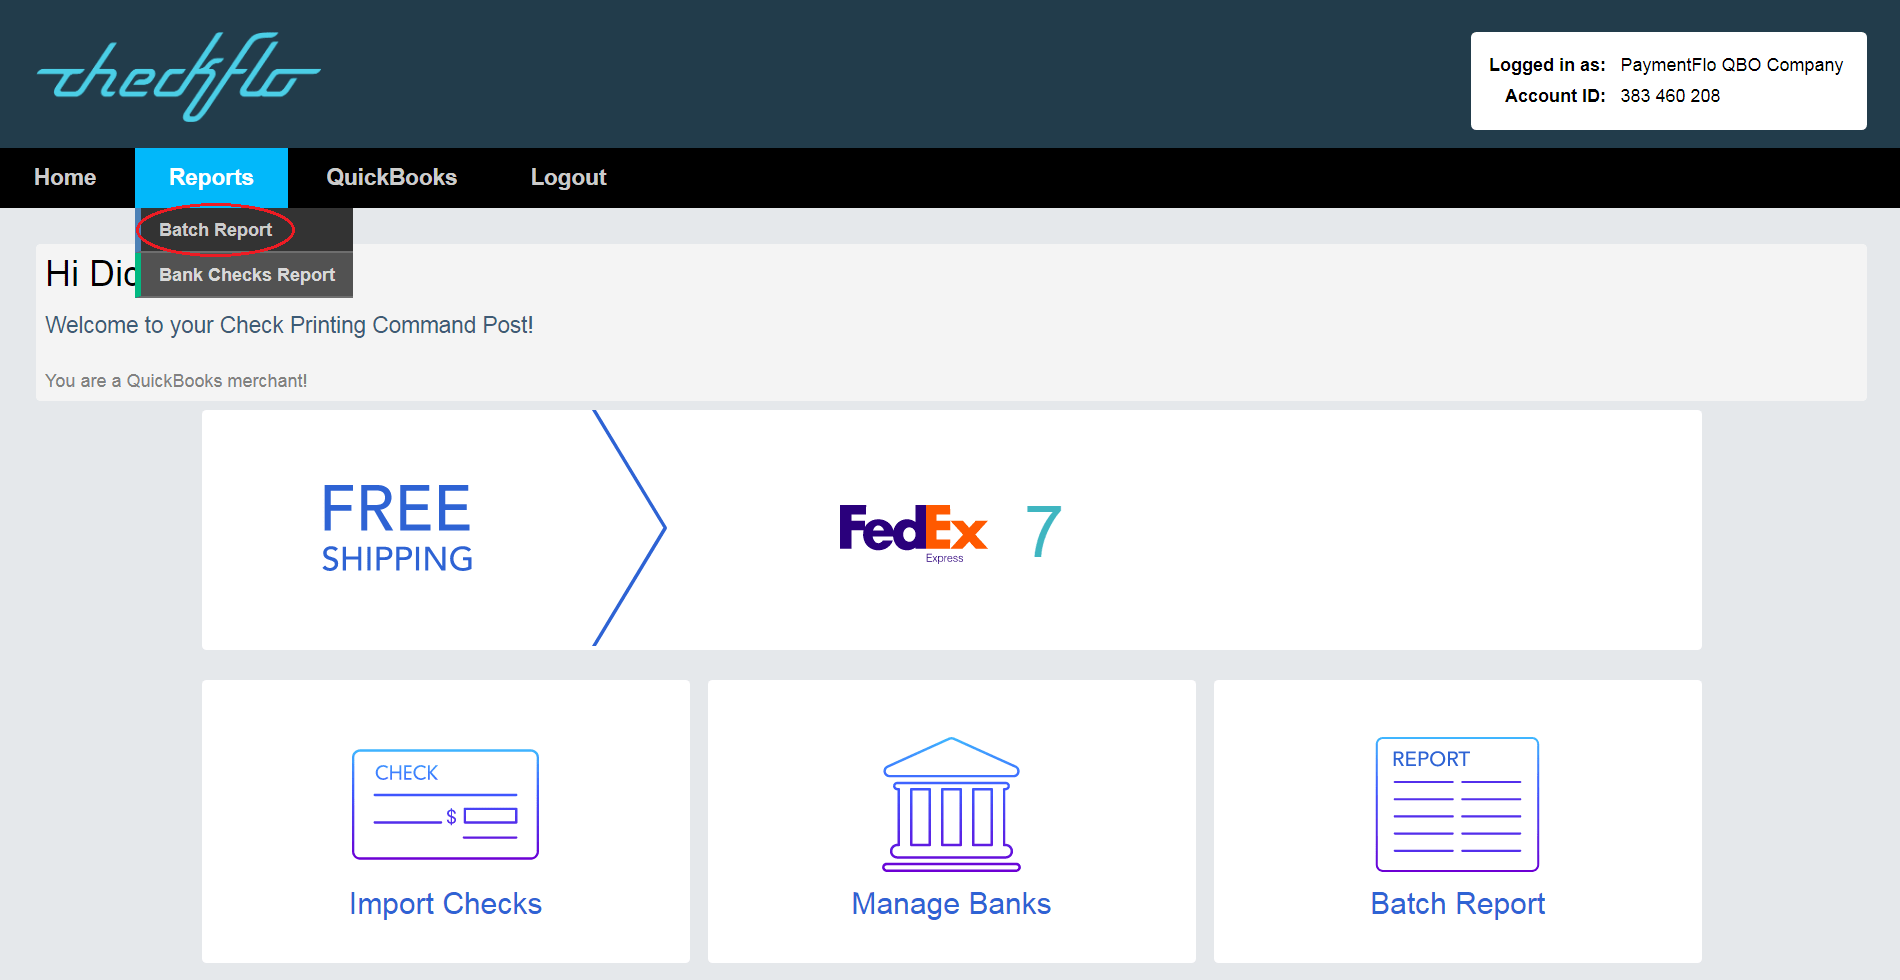Screen dimensions: 1900x980
Task: Click the FedEx Express logo
Action: pos(913,532)
